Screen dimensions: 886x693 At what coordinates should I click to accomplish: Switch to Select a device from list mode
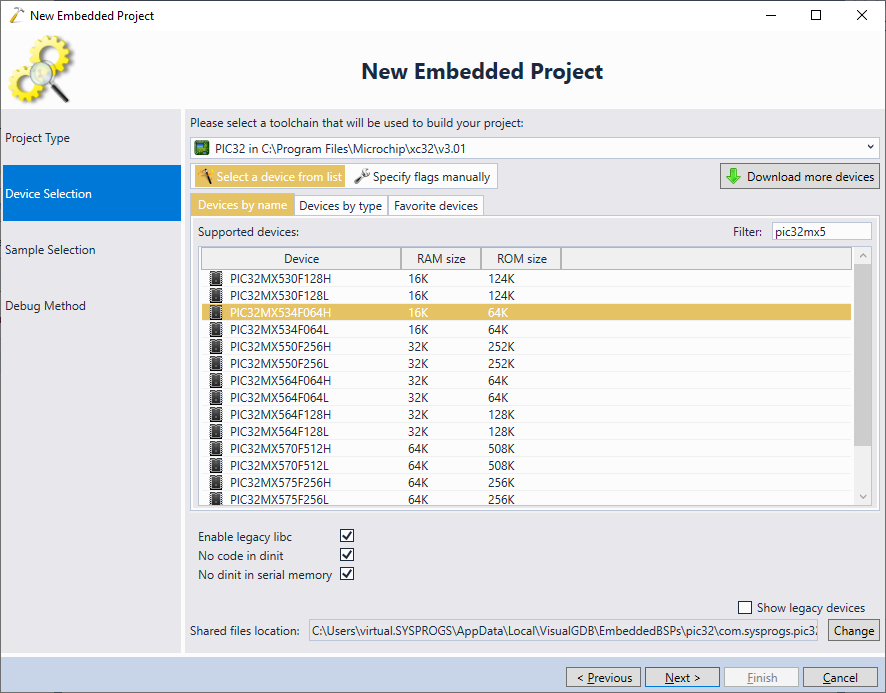(x=270, y=176)
